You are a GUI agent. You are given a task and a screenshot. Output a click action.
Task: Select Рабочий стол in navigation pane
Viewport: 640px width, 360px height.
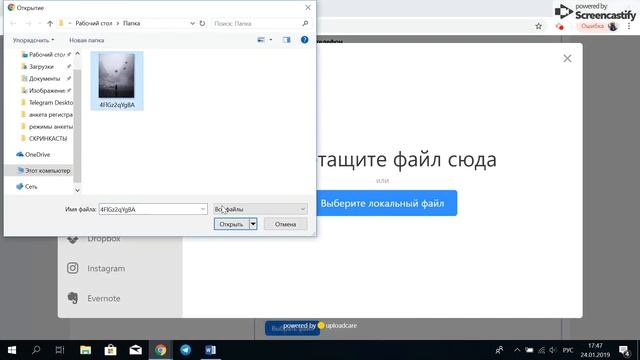click(46, 54)
